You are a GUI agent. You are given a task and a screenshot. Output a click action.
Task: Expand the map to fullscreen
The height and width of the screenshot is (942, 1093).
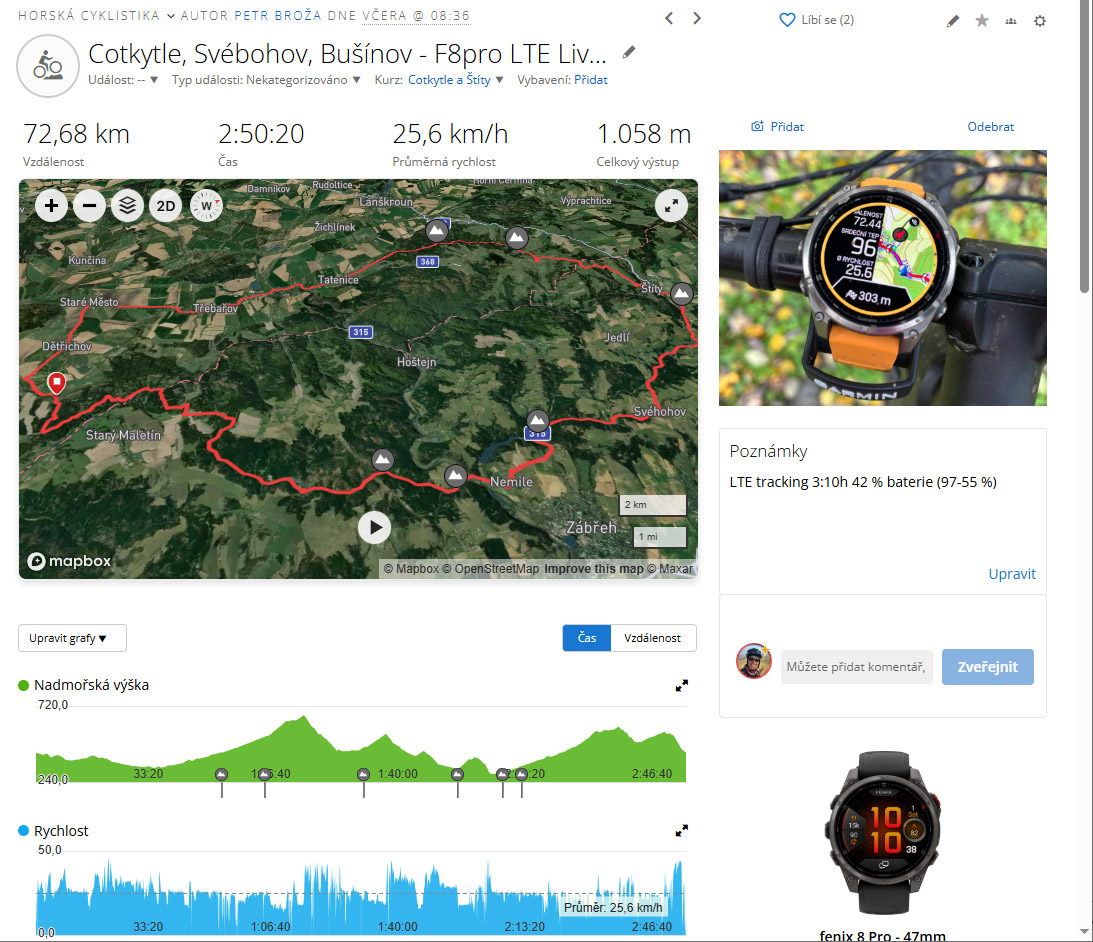point(671,206)
